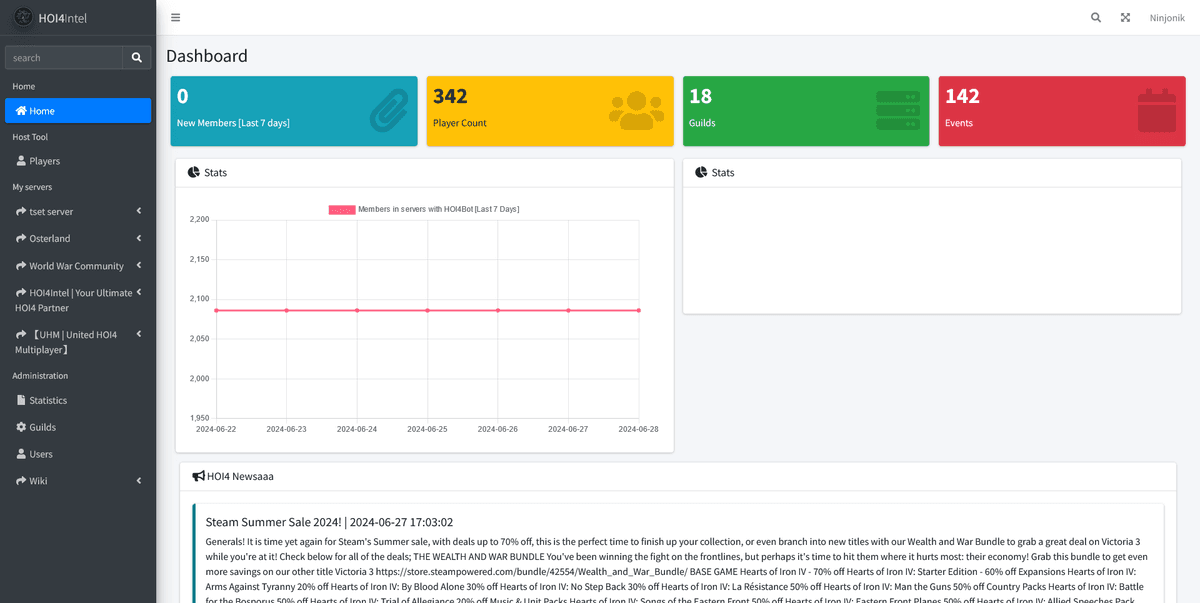
Task: Click the share arrow beside UHM United HOI4
Action: click(x=21, y=335)
